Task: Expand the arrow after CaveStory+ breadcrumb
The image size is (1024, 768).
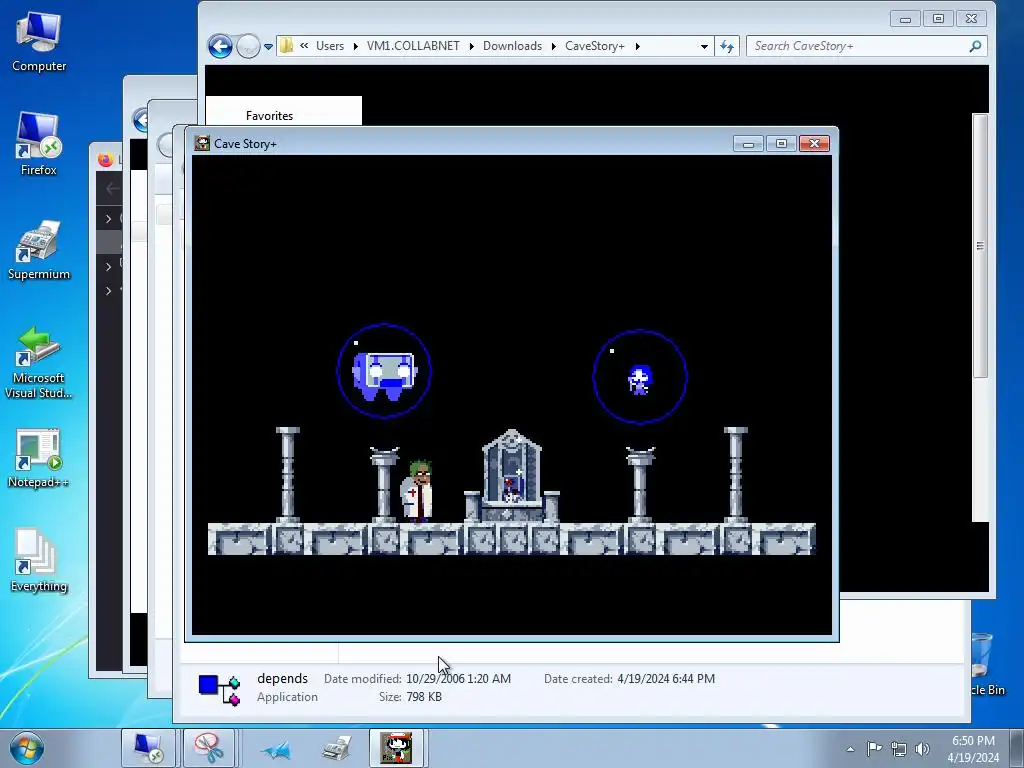Action: click(637, 46)
